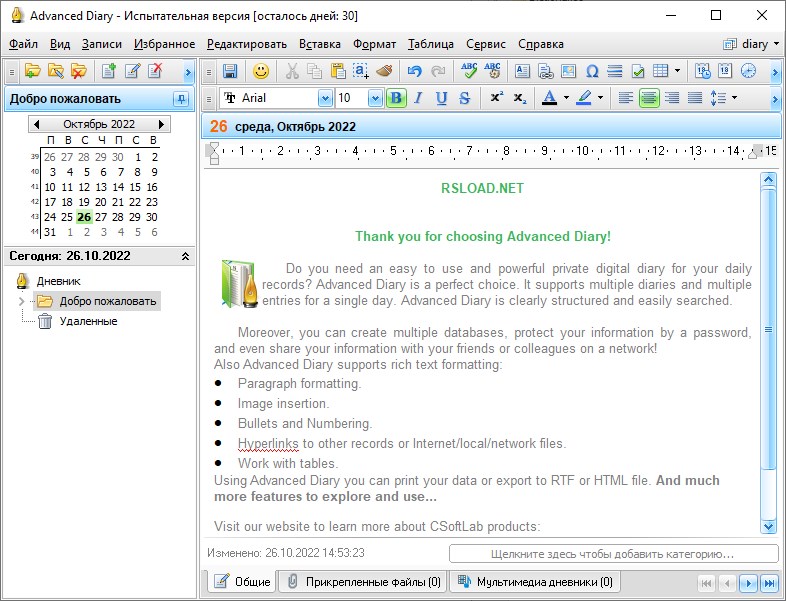Open the Формат menu
The height and width of the screenshot is (601, 786).
click(x=374, y=44)
